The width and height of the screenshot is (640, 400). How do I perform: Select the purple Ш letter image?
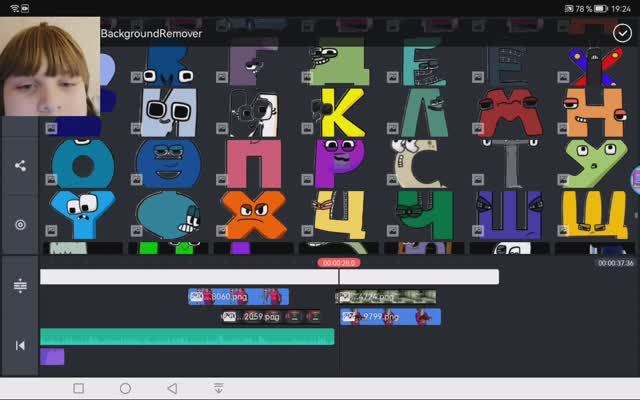(x=510, y=215)
